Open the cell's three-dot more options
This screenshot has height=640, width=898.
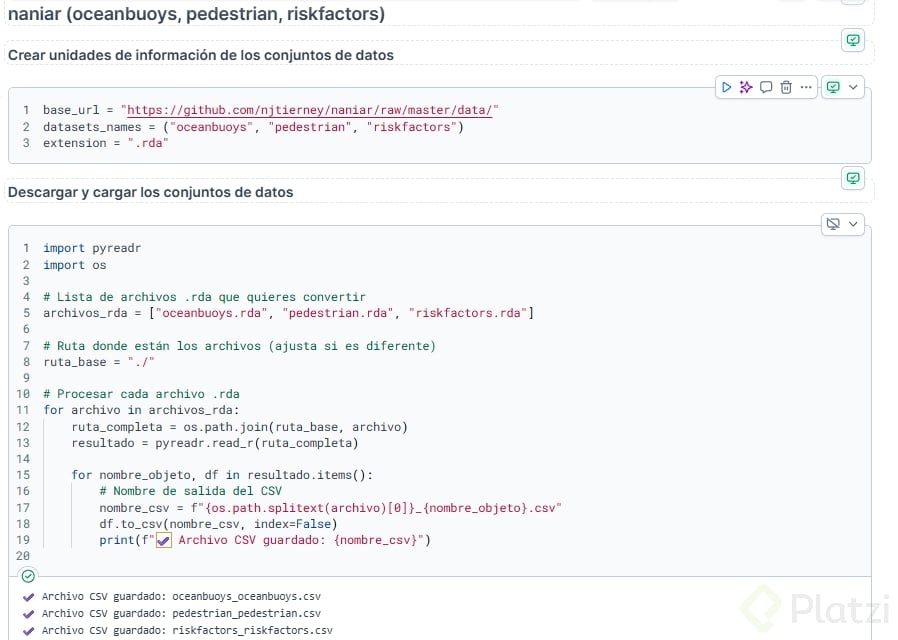(x=806, y=87)
